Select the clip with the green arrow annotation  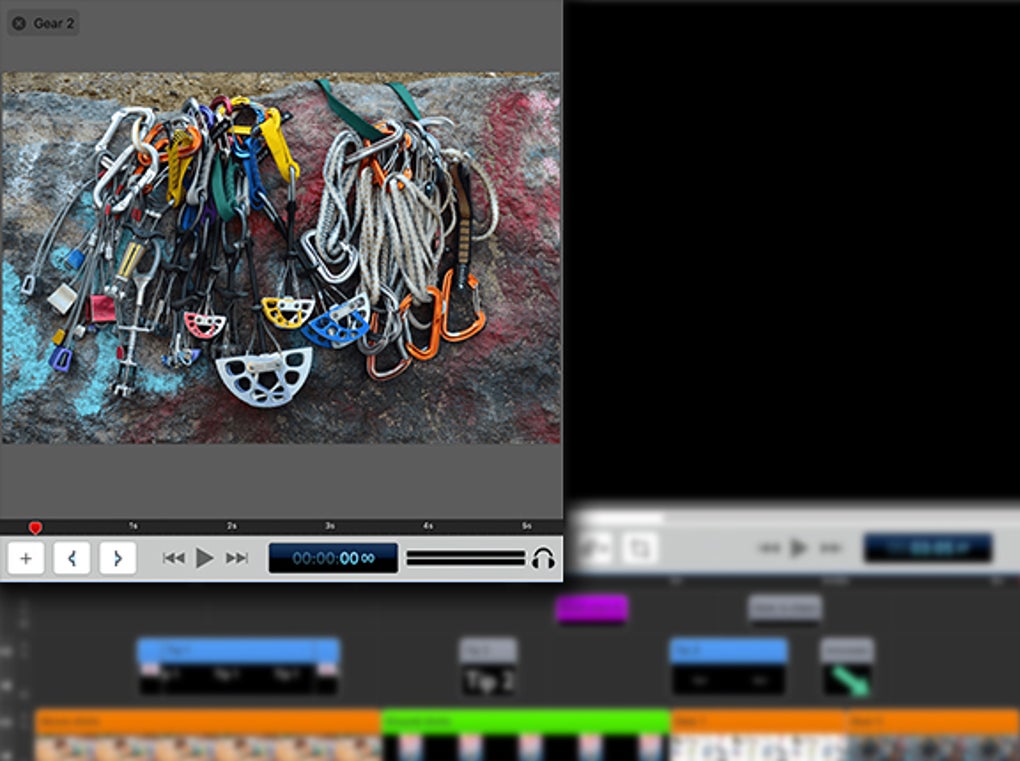tap(847, 668)
